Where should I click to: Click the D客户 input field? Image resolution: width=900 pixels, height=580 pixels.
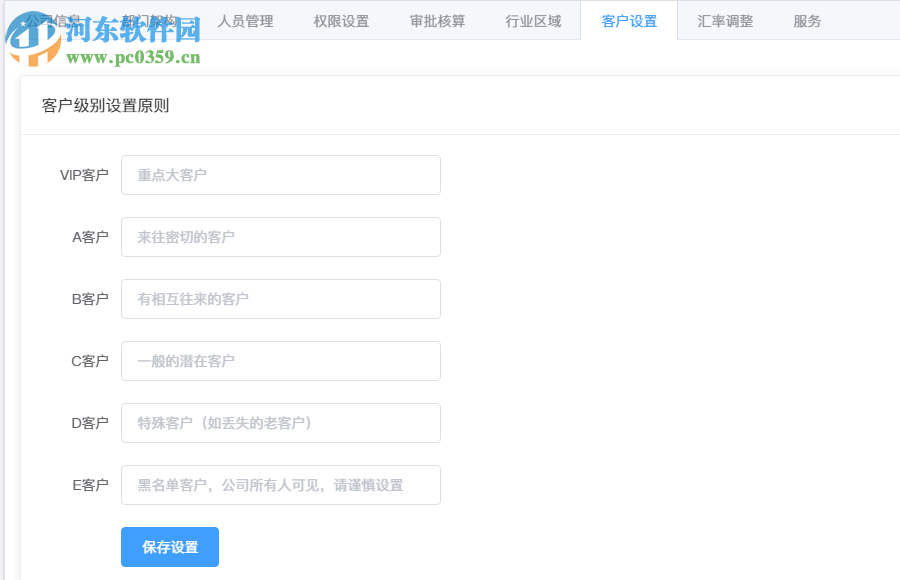click(x=280, y=423)
